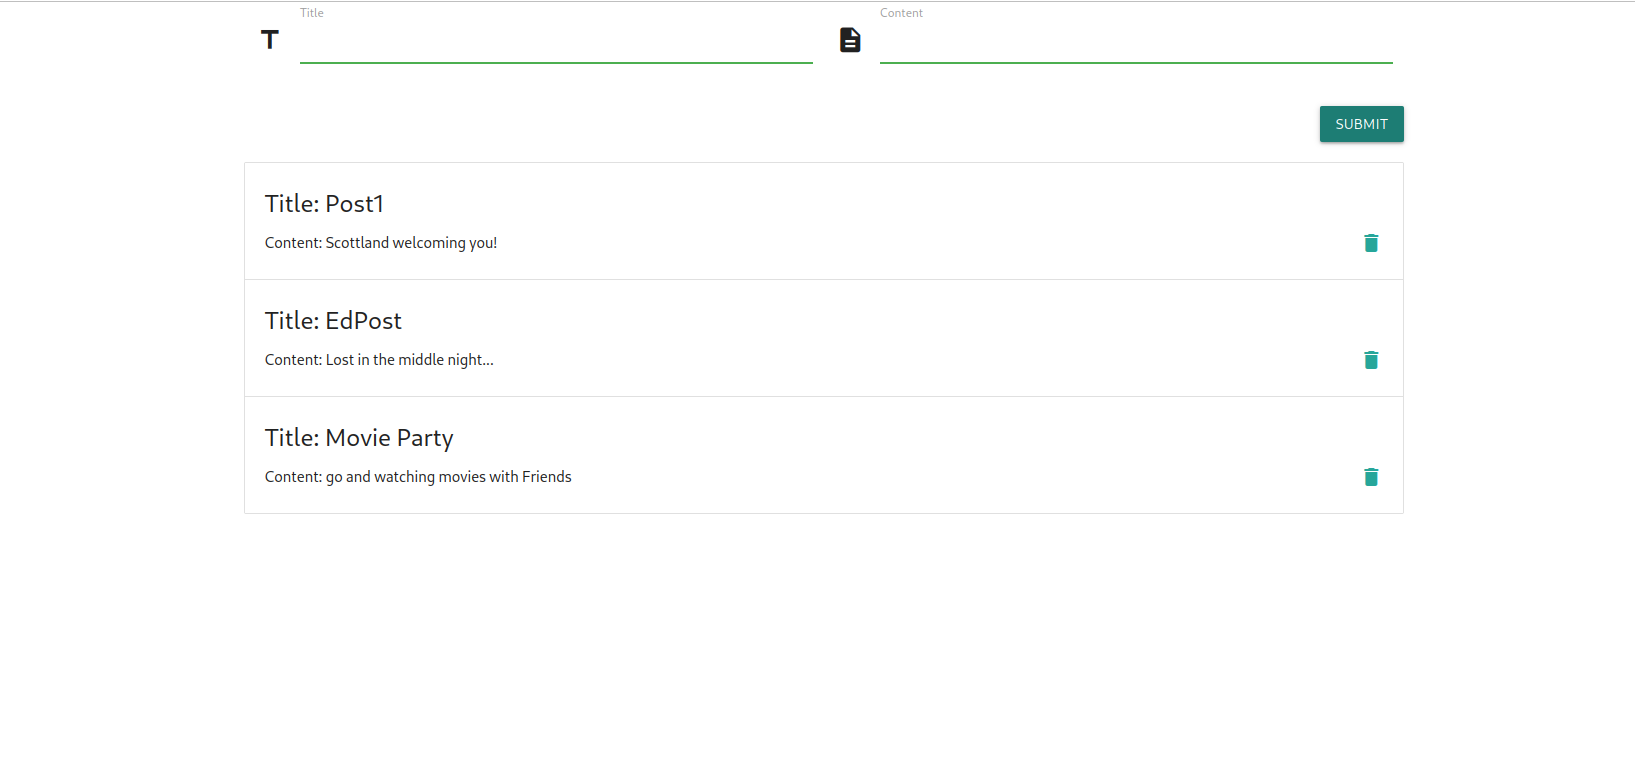1635x772 pixels.
Task: Click 'Content: Lost in the middle night...' text
Action: [x=379, y=360]
